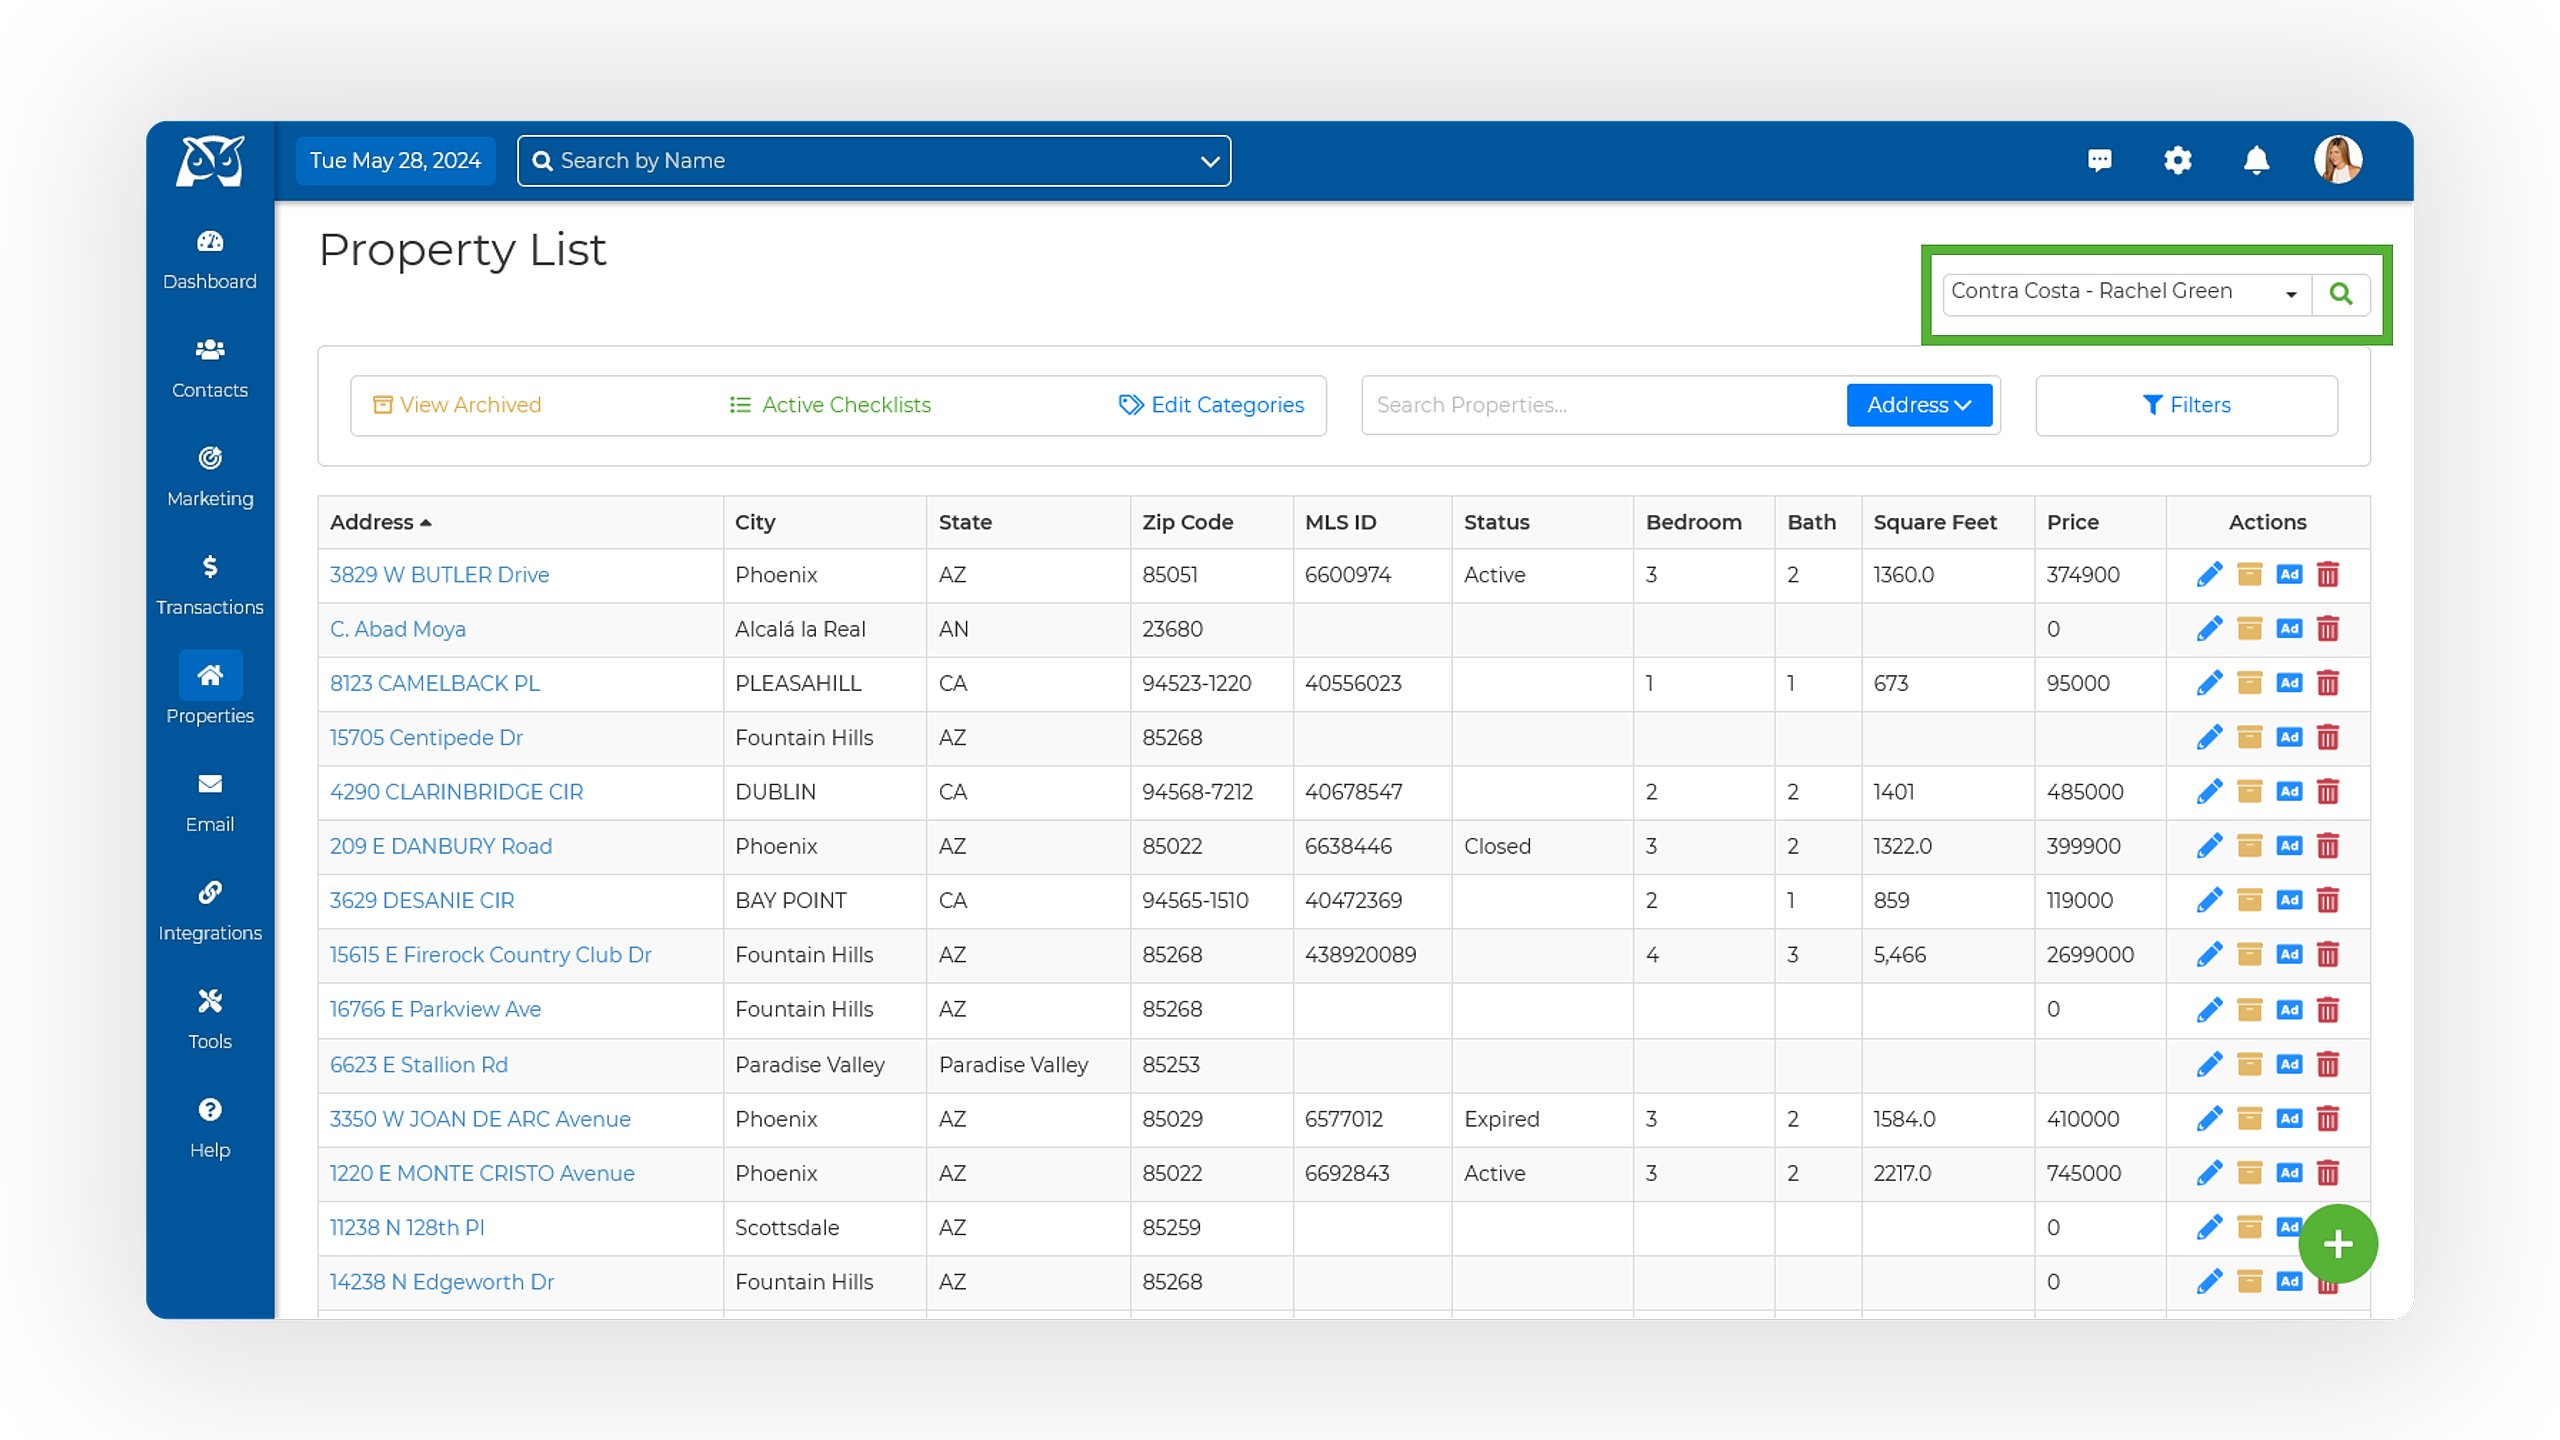Delete the 15705 Centipede Dr property
This screenshot has width=2560, height=1440.
pos(2328,738)
